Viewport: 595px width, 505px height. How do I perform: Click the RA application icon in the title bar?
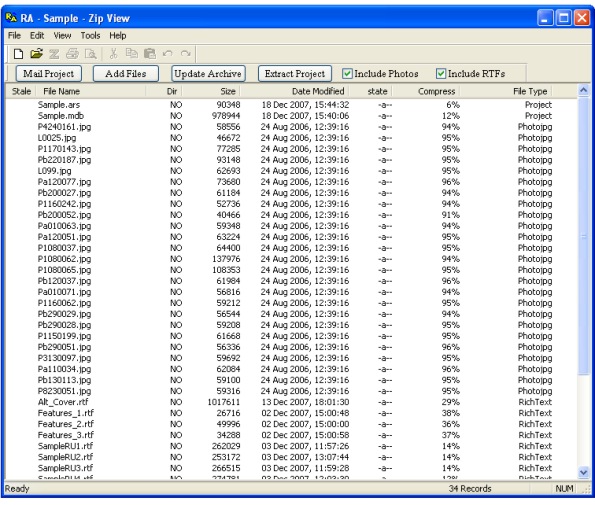click(11, 17)
